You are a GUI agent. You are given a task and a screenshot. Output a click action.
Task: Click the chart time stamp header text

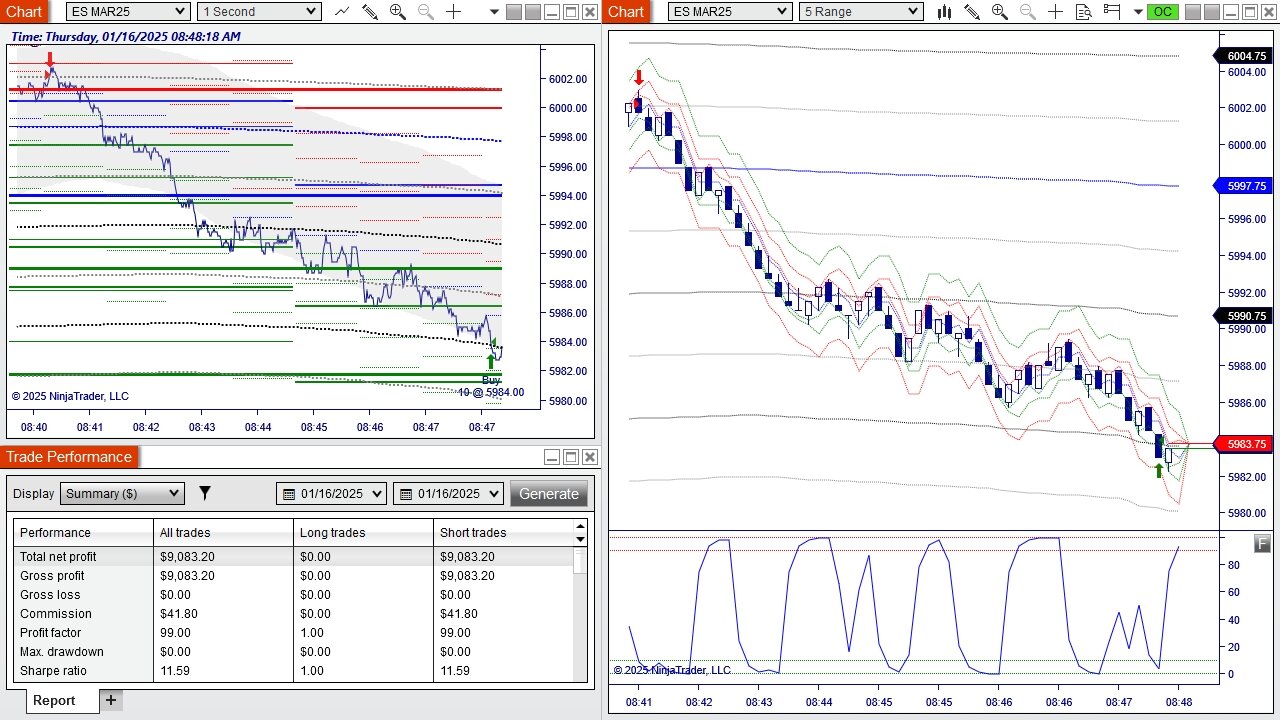pos(126,36)
